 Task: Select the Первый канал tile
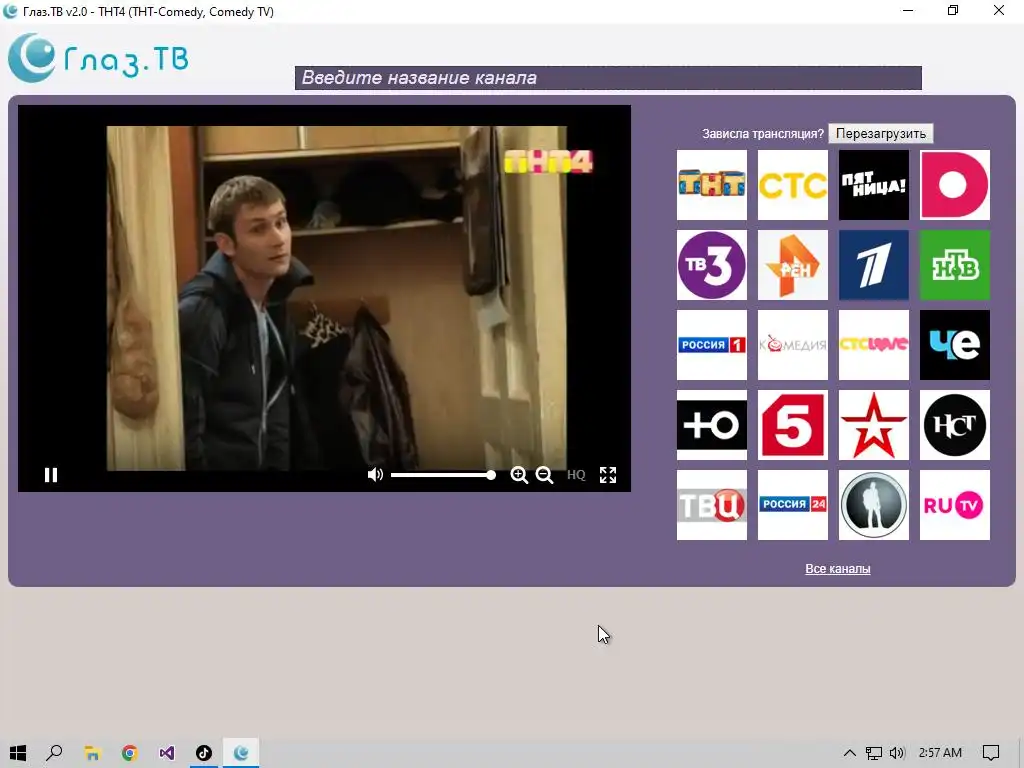coord(873,264)
